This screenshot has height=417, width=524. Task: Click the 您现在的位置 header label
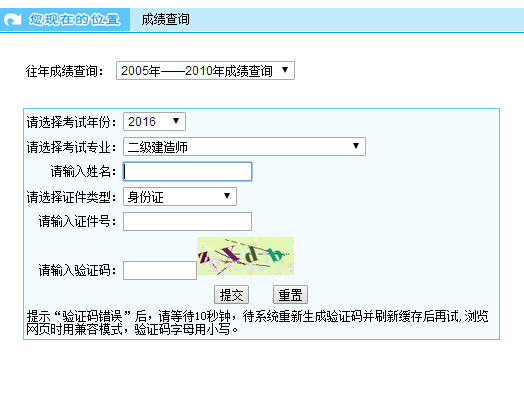(x=74, y=19)
